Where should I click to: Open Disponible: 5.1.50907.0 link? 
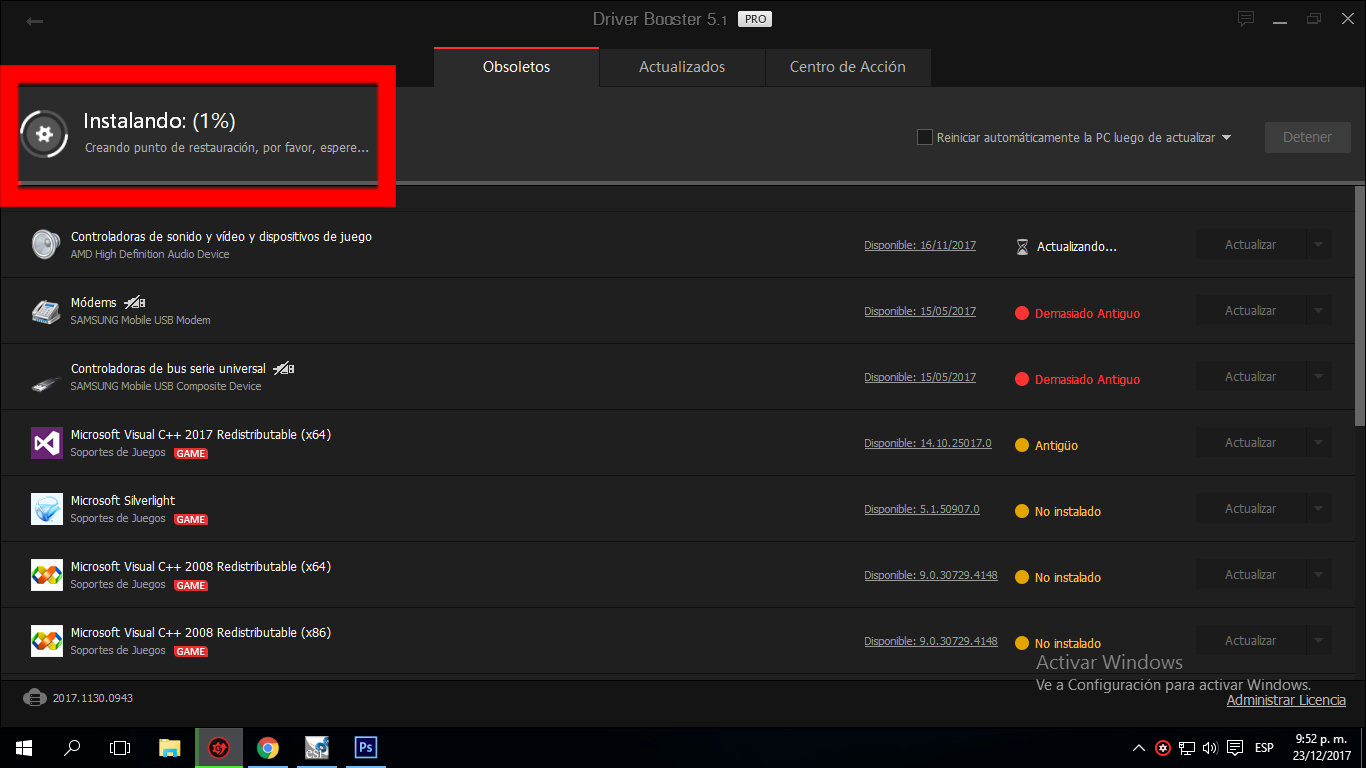click(x=922, y=509)
